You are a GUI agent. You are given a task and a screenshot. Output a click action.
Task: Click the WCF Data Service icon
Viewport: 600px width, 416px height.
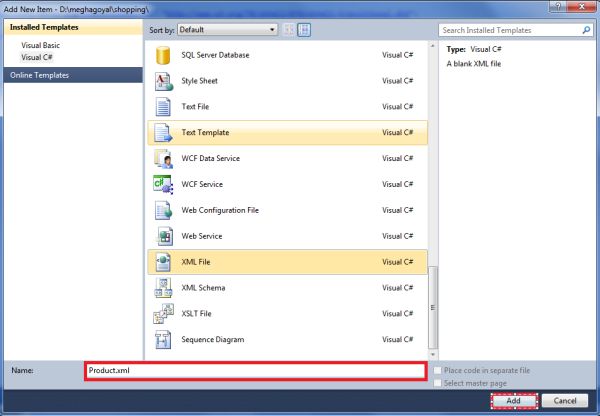pyautogui.click(x=163, y=159)
